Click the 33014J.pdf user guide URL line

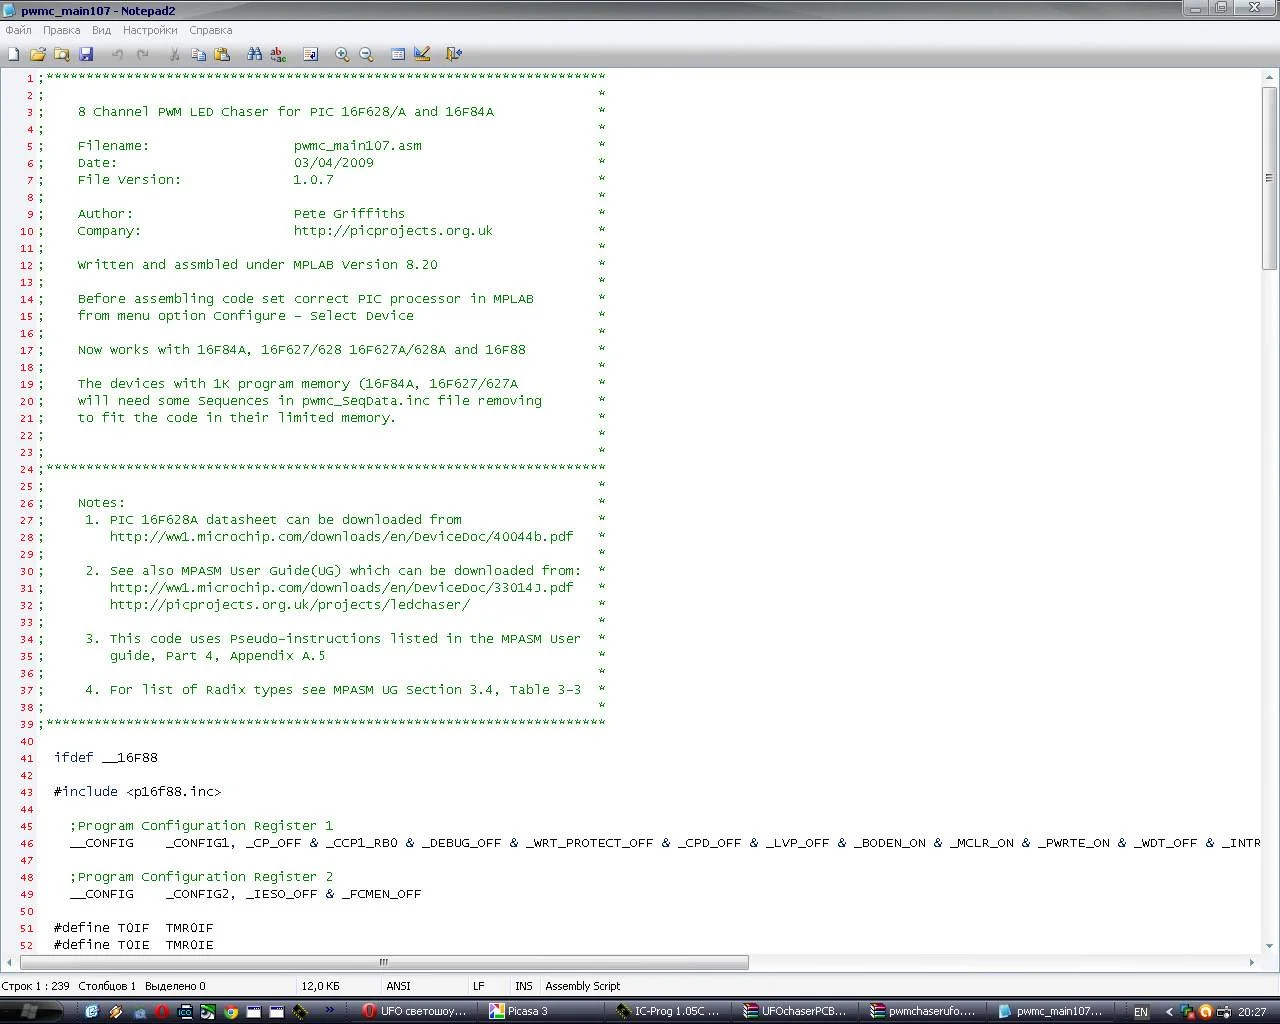[x=342, y=588]
